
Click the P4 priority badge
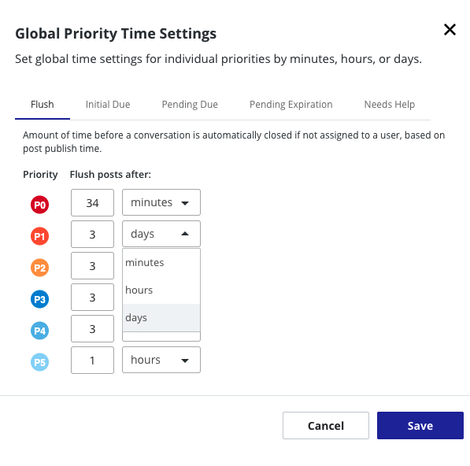click(40, 331)
